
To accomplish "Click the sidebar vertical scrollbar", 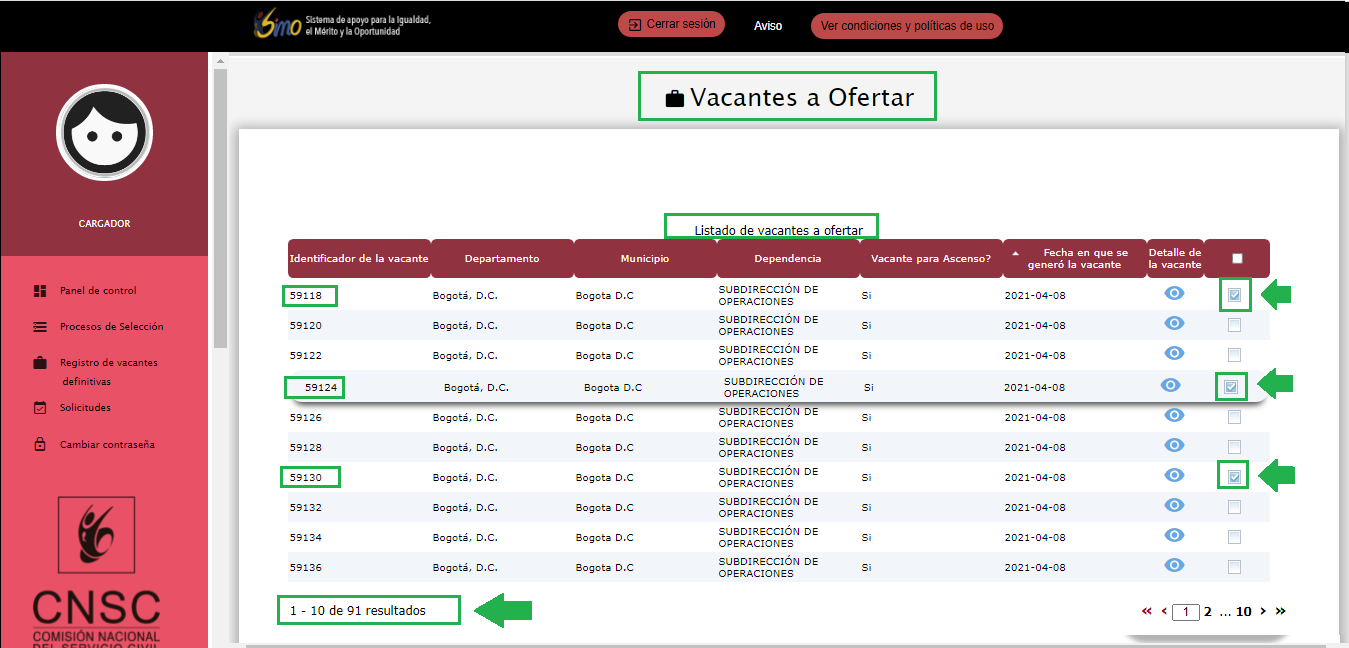I will 220,200.
